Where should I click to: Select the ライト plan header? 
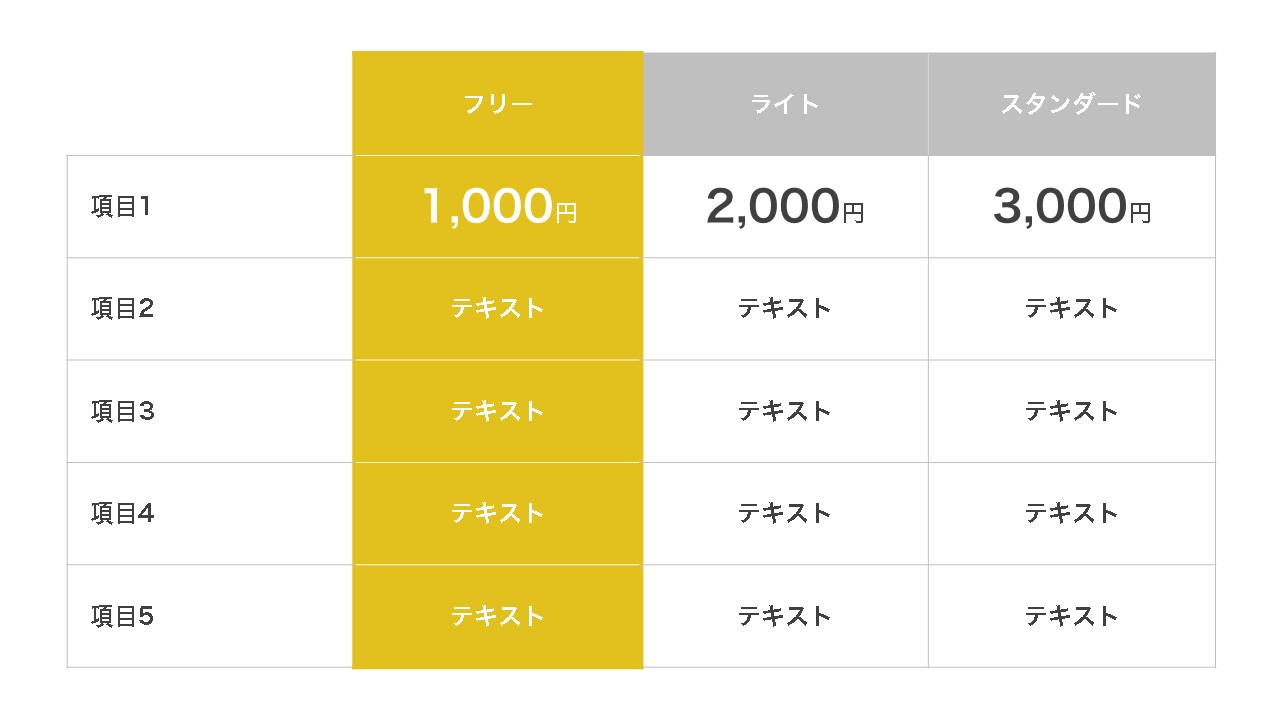785,104
